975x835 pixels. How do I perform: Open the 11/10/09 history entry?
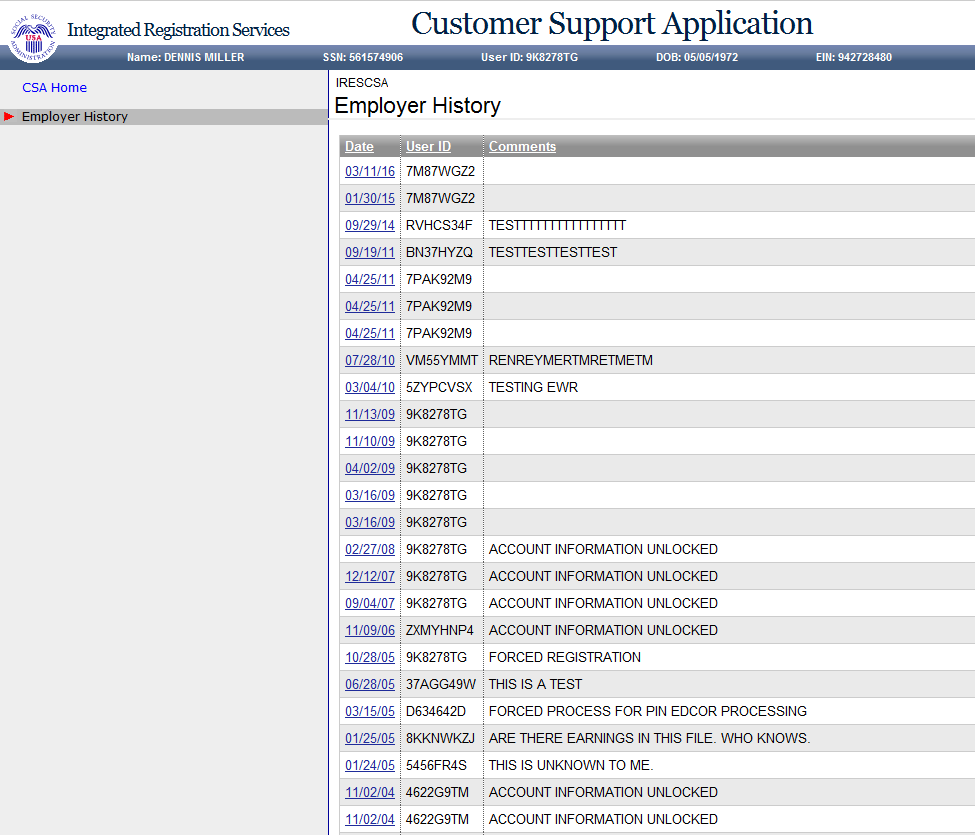(370, 441)
